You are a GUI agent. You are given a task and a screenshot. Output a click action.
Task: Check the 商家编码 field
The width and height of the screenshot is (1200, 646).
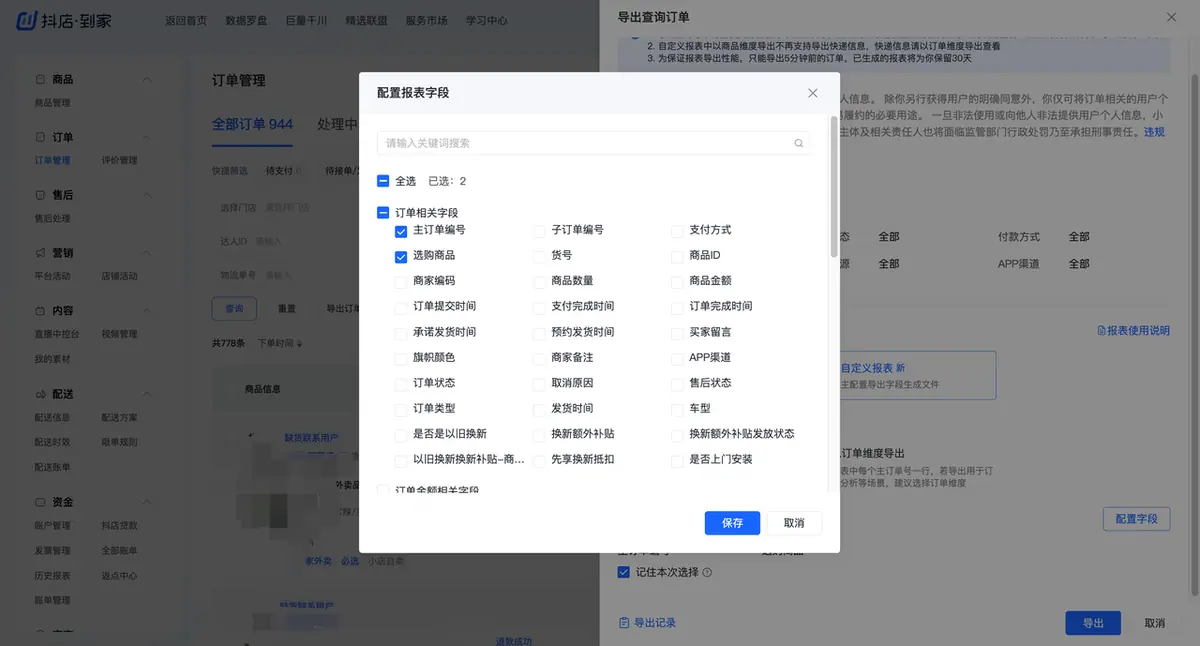(x=401, y=281)
